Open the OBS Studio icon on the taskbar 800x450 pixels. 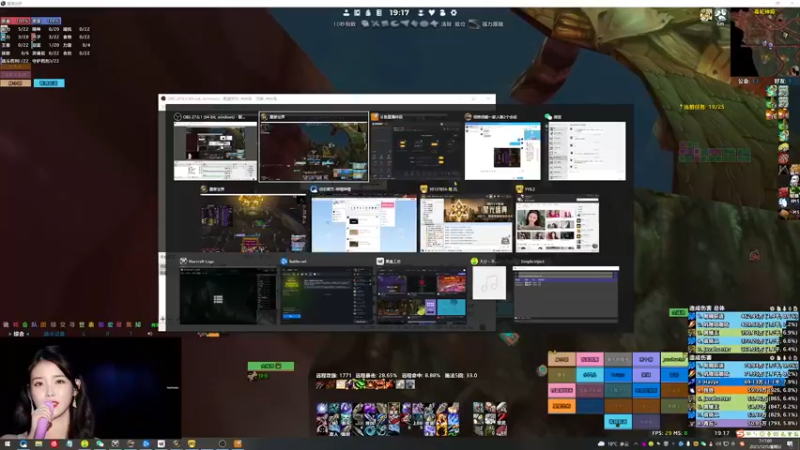[222, 444]
